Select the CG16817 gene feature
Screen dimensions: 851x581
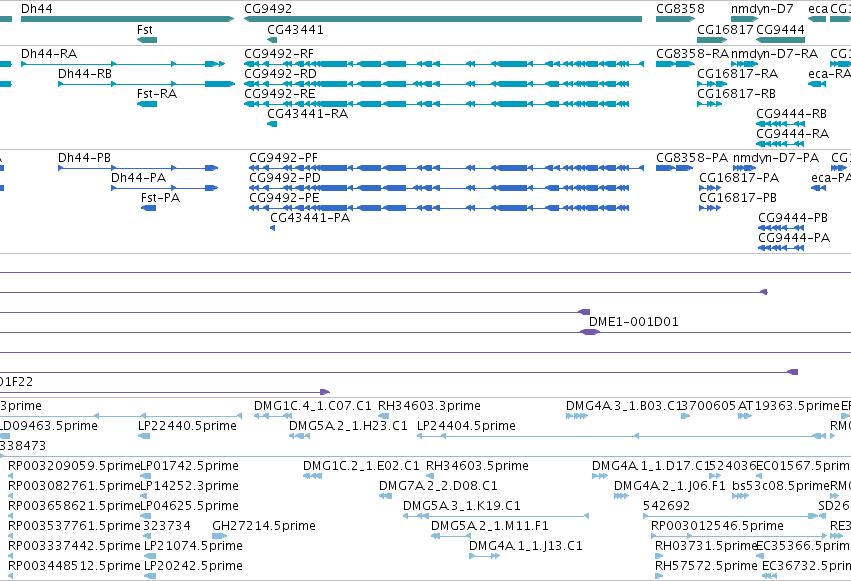[712, 40]
